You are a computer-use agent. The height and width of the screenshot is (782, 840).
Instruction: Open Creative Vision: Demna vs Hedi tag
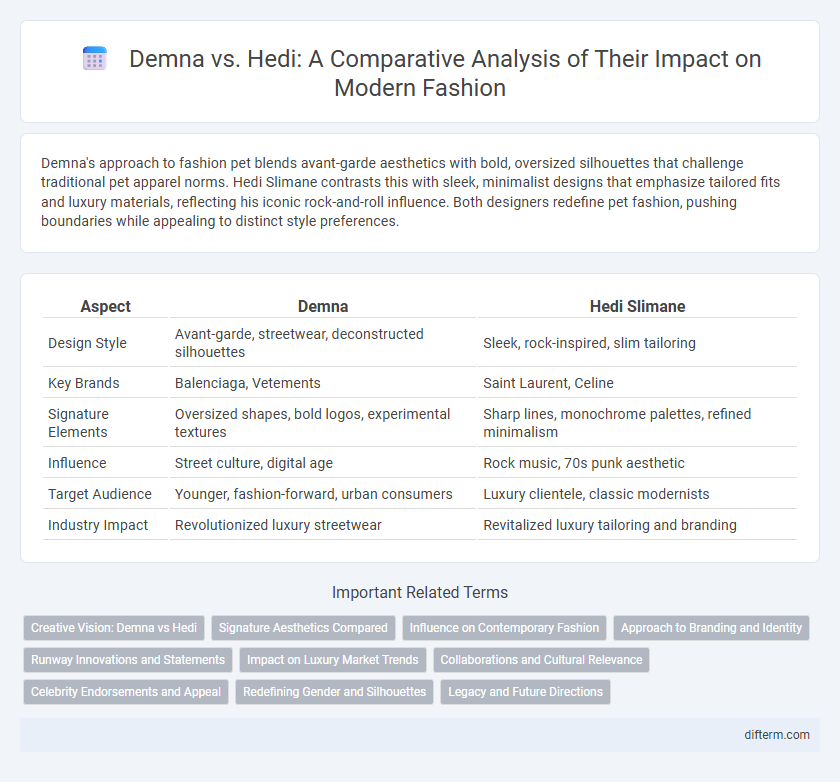point(114,628)
